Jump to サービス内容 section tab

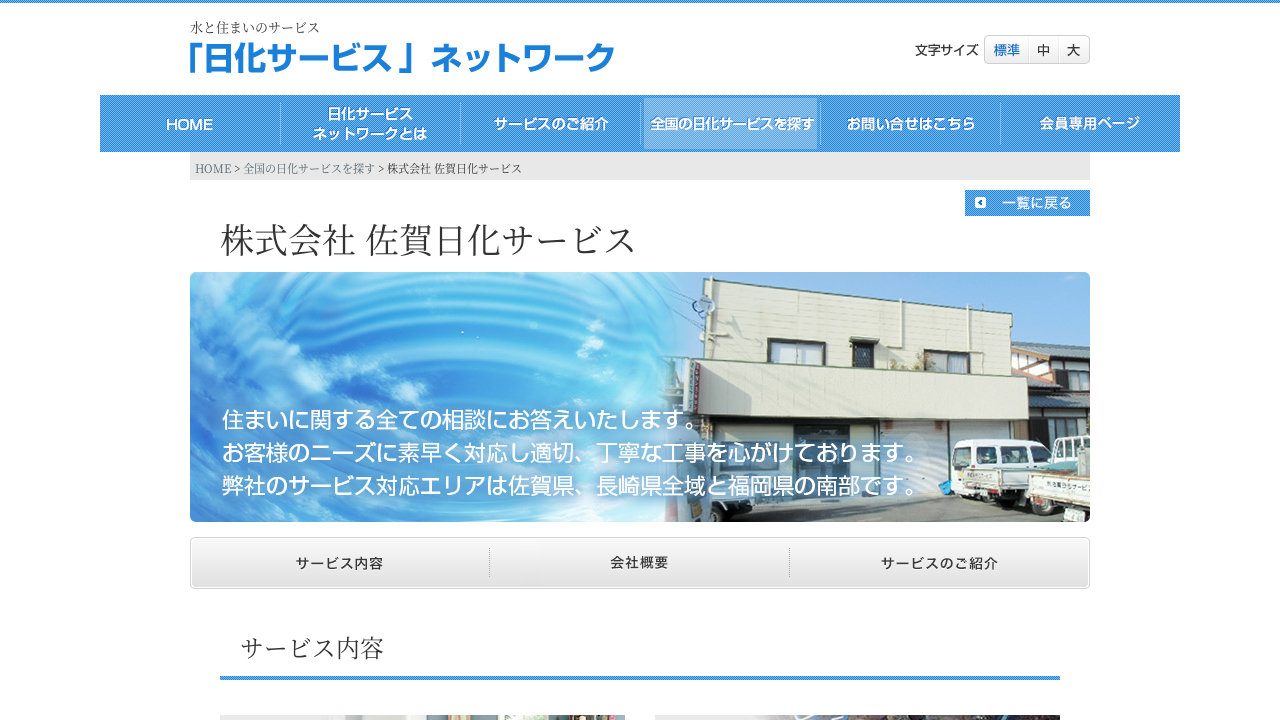(339, 563)
